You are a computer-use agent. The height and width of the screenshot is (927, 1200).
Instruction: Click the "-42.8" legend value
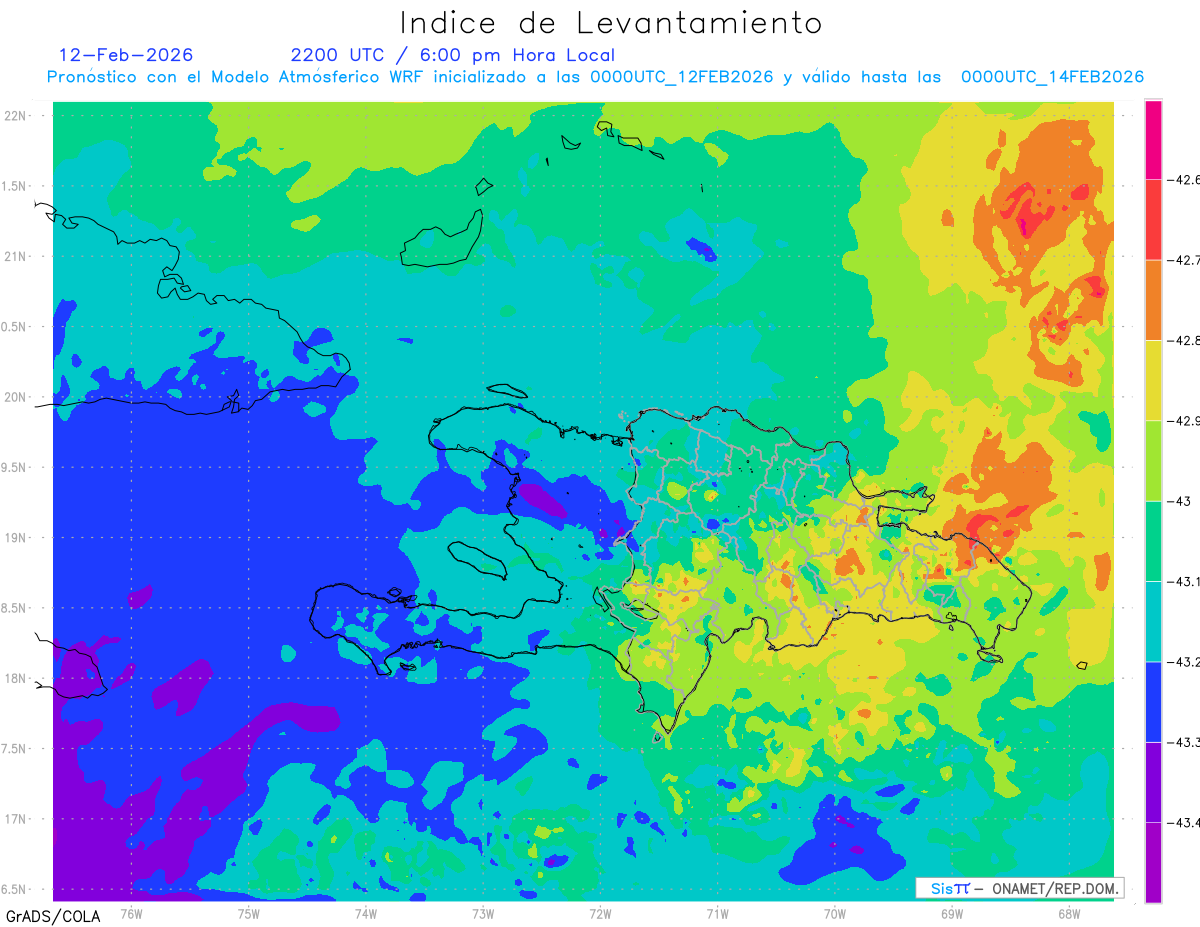[x=1183, y=341]
